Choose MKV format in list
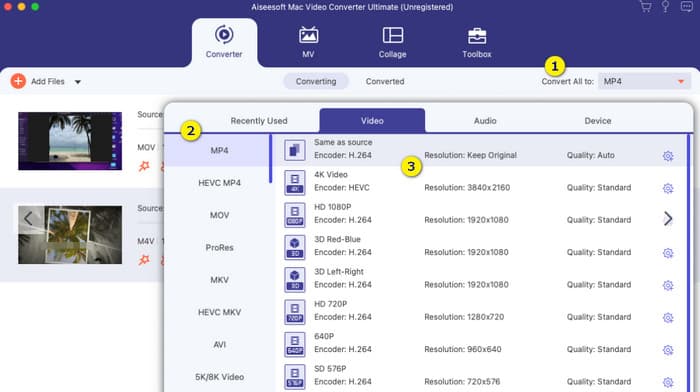 219,280
